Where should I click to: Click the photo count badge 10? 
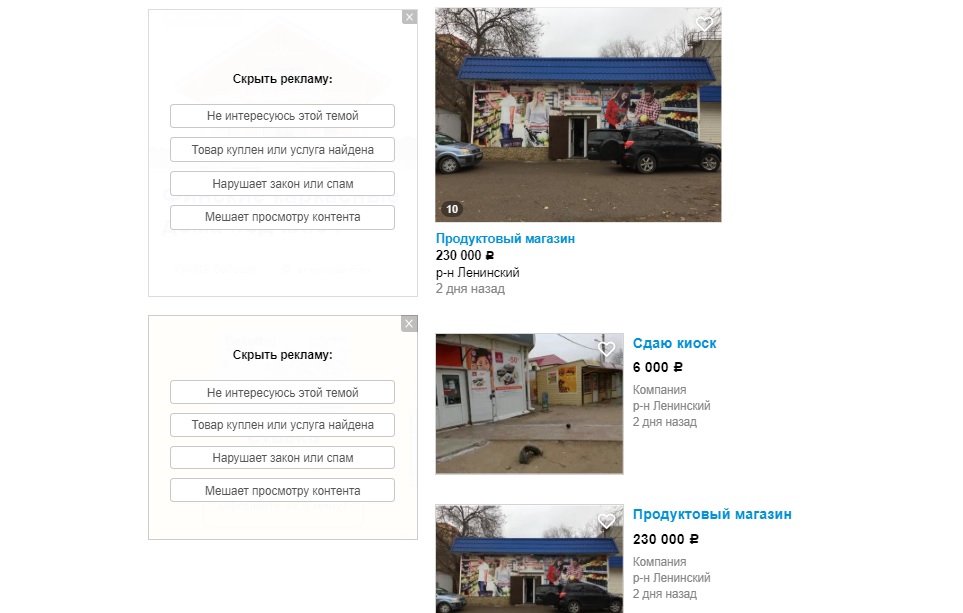click(452, 209)
